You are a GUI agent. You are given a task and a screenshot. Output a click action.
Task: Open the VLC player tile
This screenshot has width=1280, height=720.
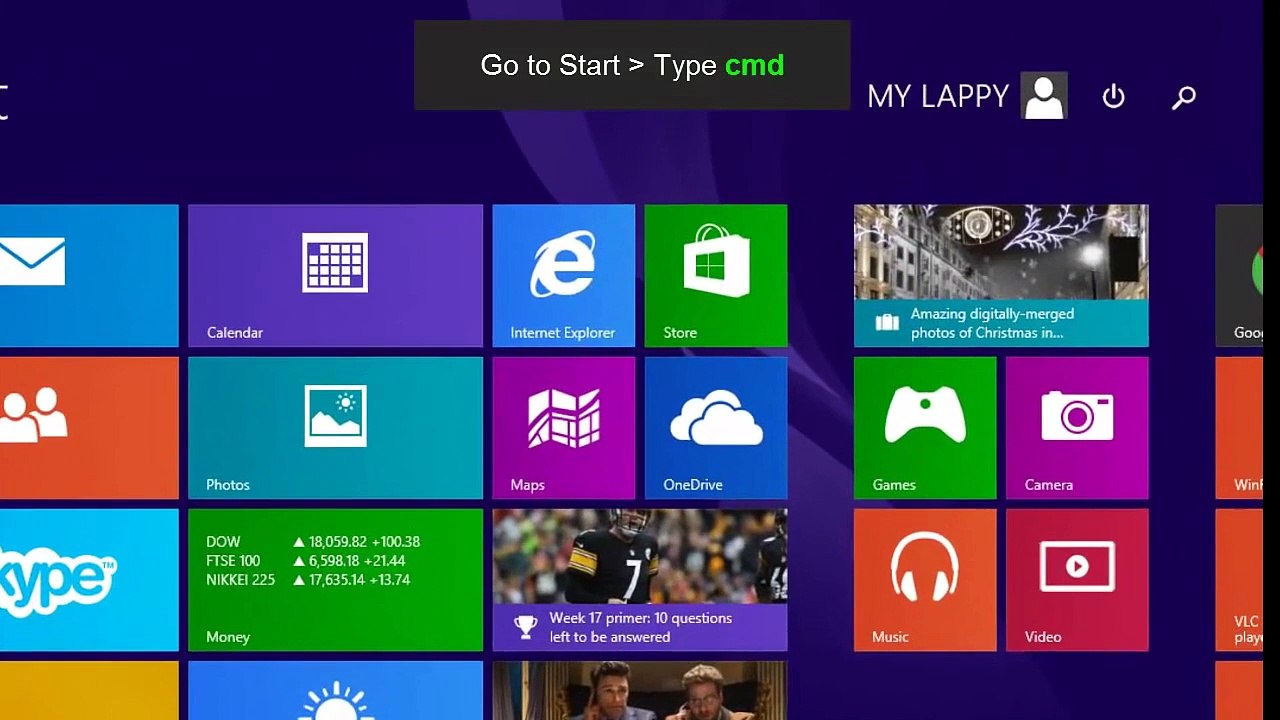(1239, 580)
